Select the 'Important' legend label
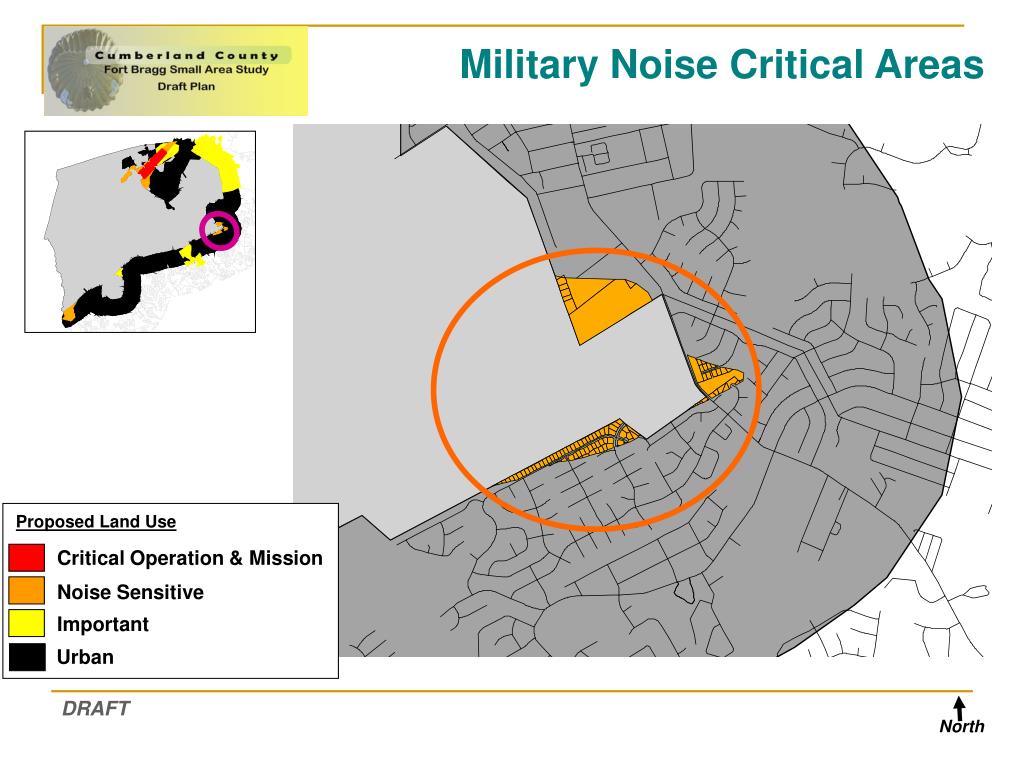This screenshot has width=1024, height=768. (x=103, y=624)
